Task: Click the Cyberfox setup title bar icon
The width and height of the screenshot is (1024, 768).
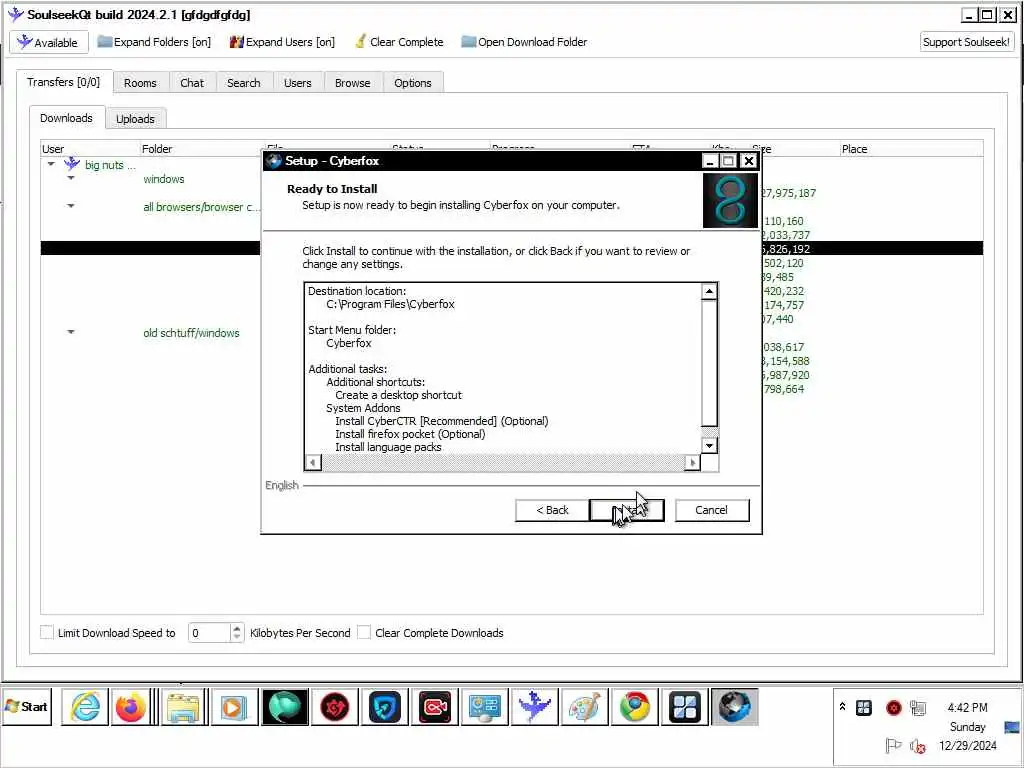Action: [x=274, y=161]
